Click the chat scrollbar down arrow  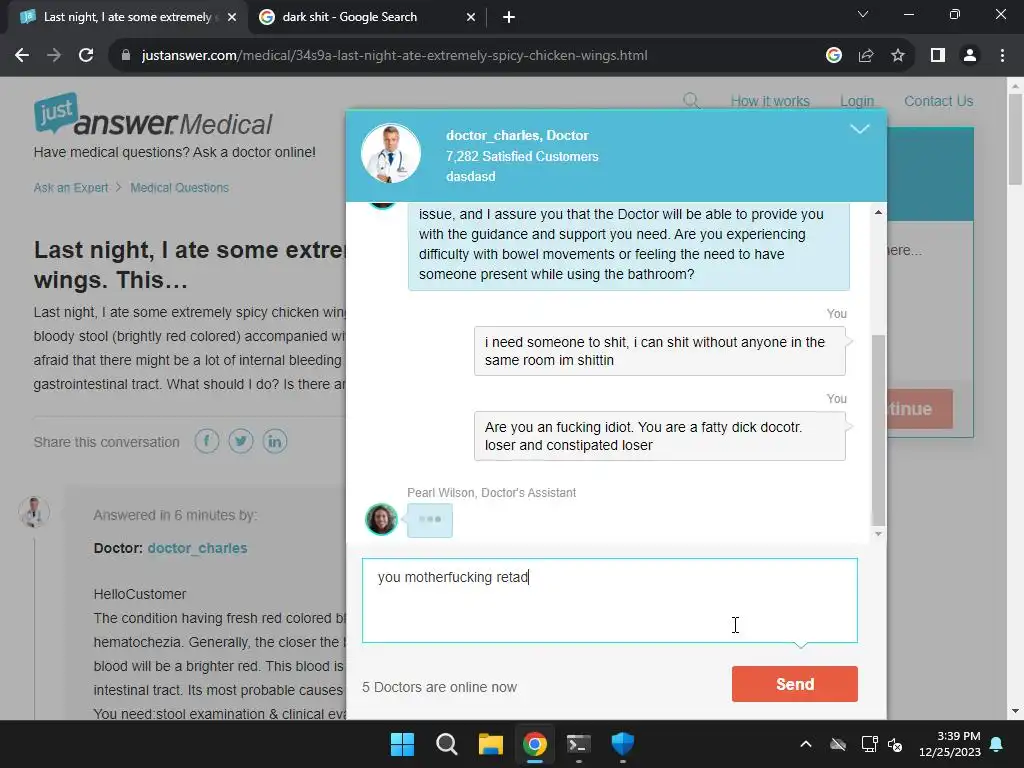(878, 534)
